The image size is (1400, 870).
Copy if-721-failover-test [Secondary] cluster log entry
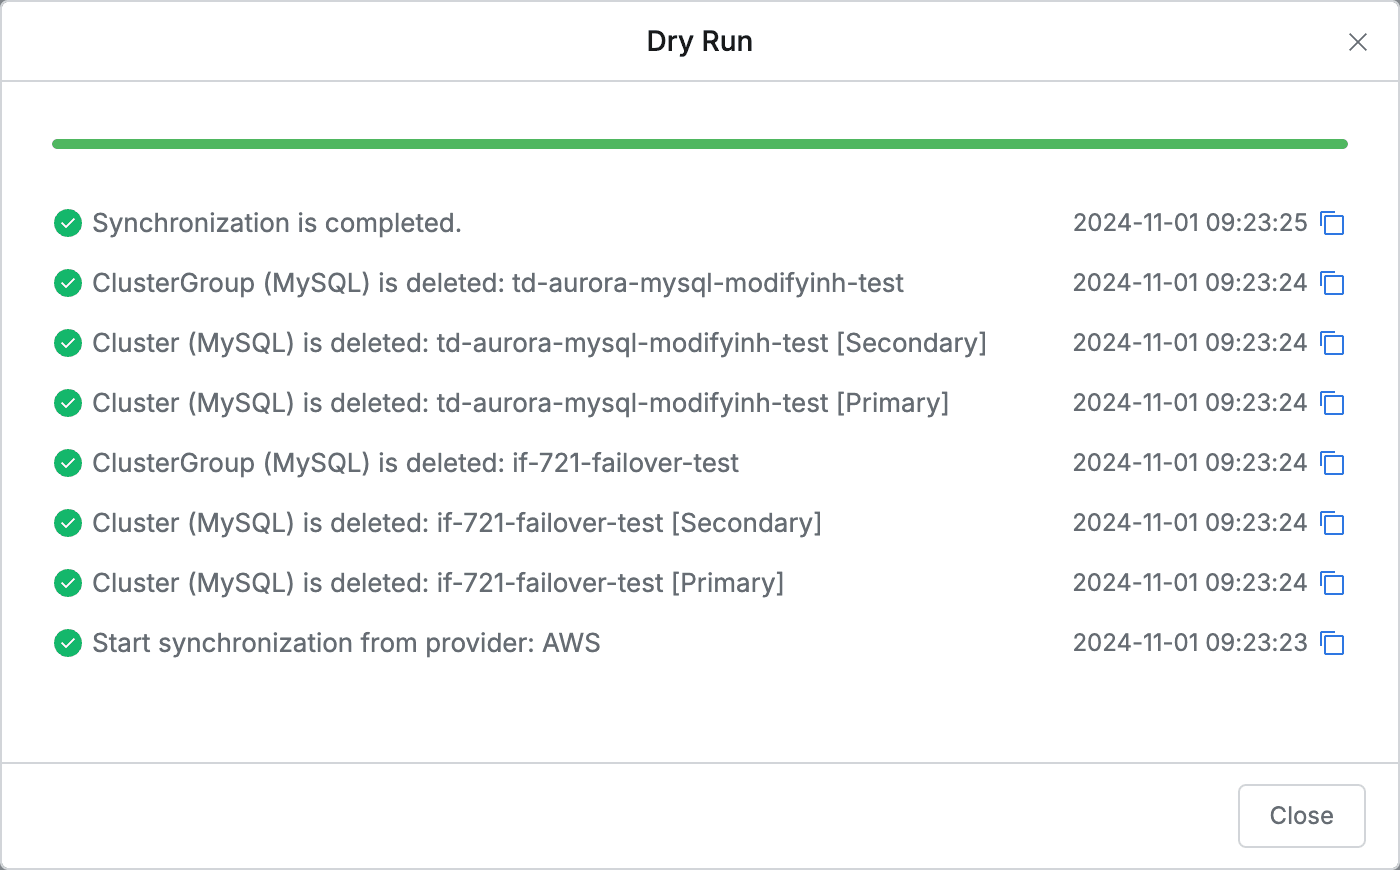click(x=1332, y=523)
